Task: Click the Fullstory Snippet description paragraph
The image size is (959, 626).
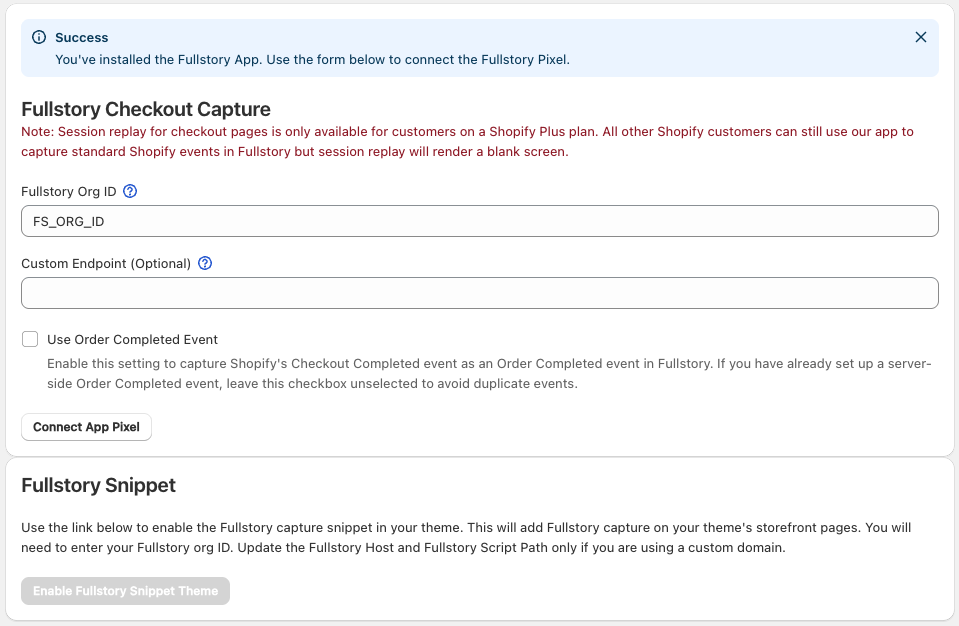Action: [466, 537]
